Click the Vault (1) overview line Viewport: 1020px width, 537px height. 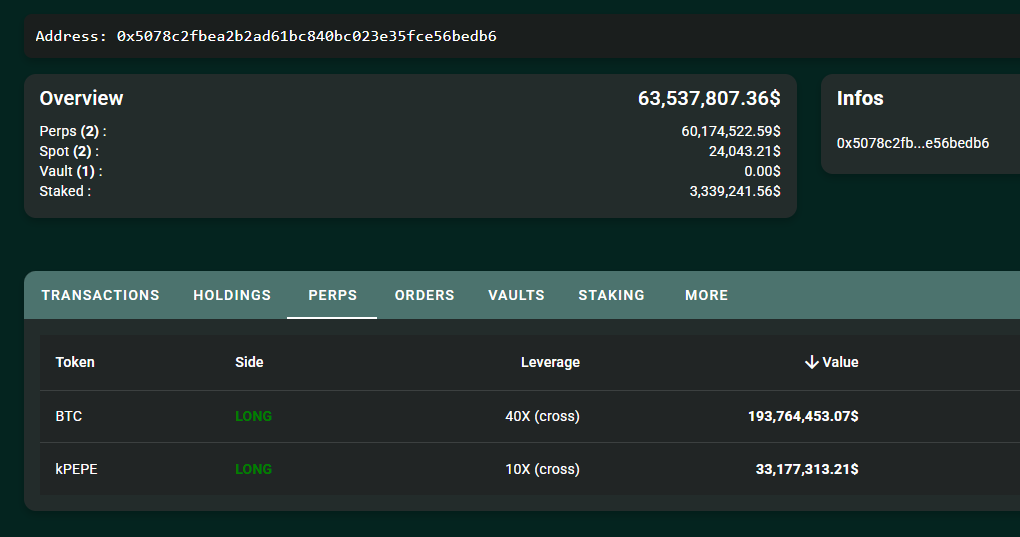[410, 172]
